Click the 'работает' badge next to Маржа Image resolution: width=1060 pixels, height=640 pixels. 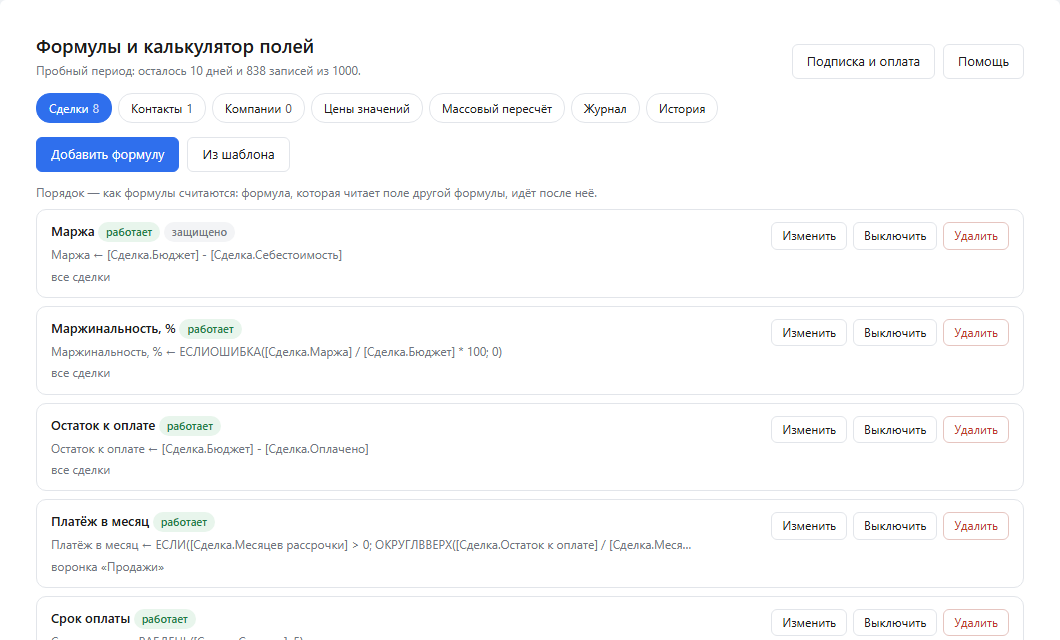tap(129, 232)
